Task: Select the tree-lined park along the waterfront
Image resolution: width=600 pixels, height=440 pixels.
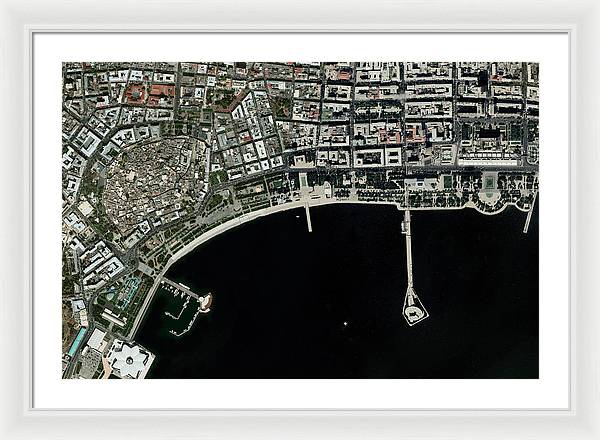Action: click(400, 185)
